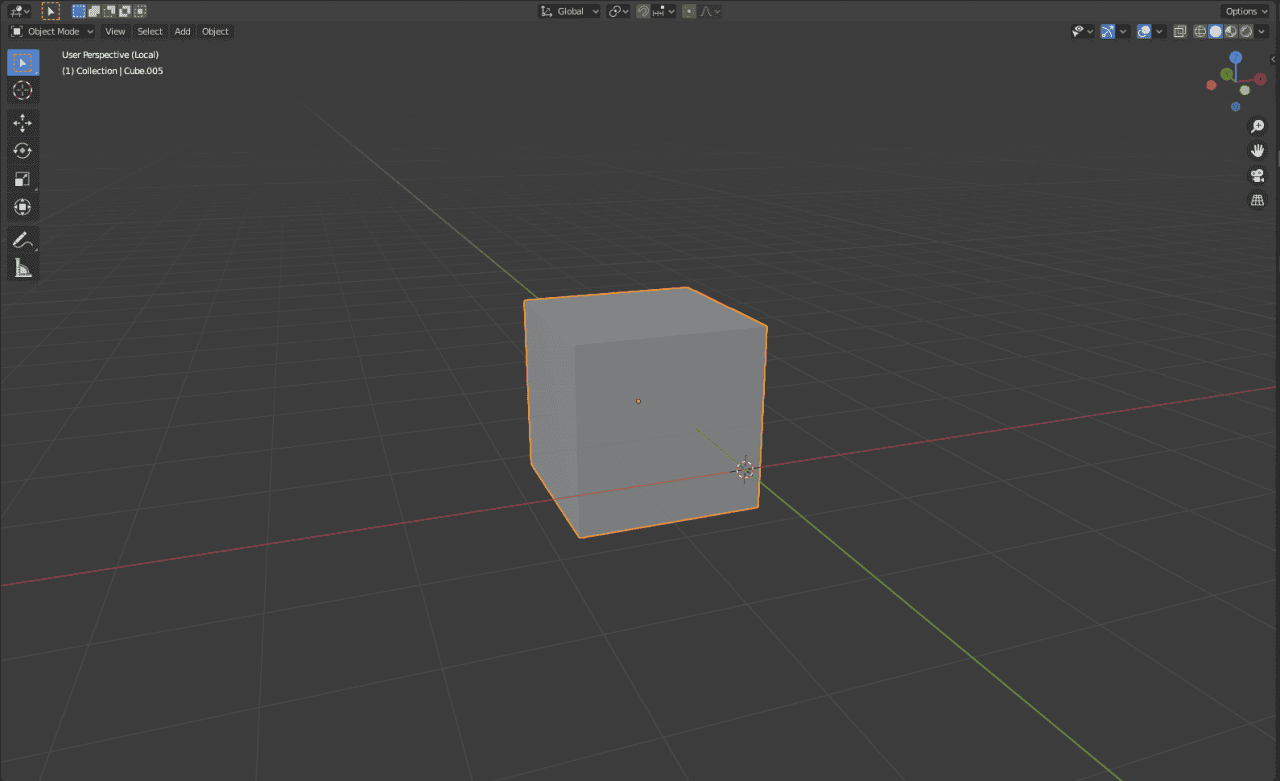Select the 3D Cursor tool
This screenshot has height=781, width=1280.
pyautogui.click(x=22, y=90)
